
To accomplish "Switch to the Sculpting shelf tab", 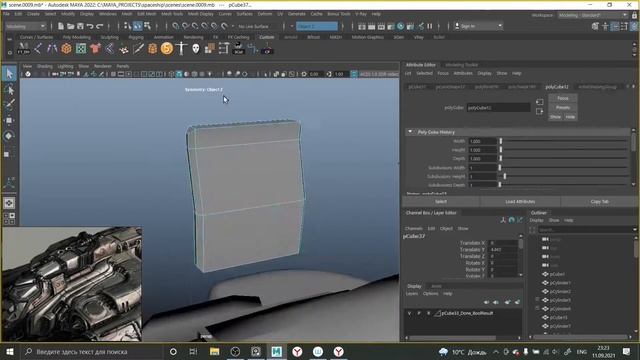I will (109, 37).
